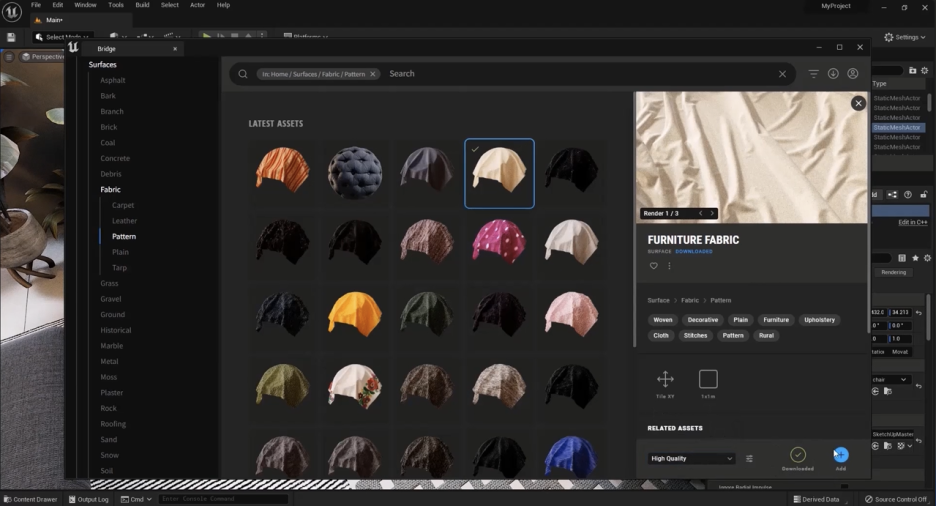Click the blue Add button icon
936x506 pixels.
point(840,455)
